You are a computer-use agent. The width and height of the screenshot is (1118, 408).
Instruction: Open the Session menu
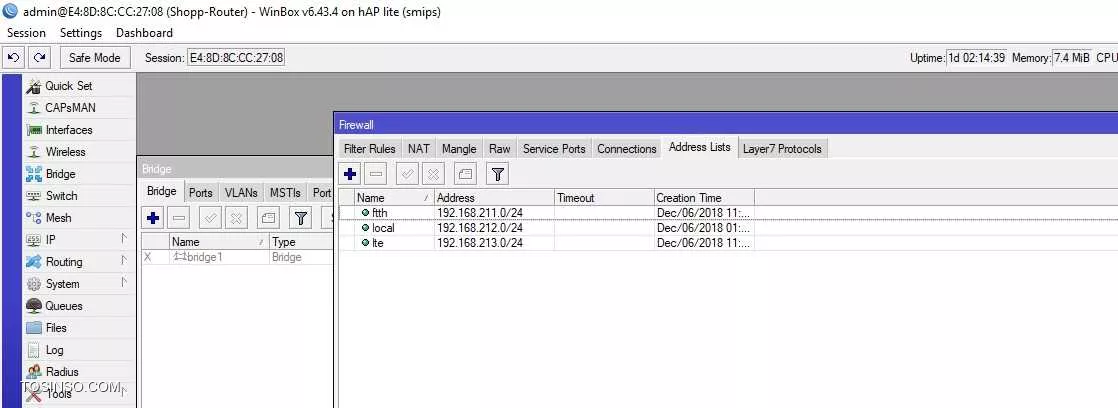[26, 33]
